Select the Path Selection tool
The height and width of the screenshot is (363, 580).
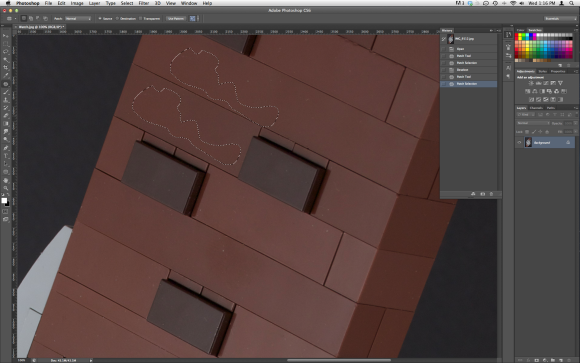[x=6, y=164]
